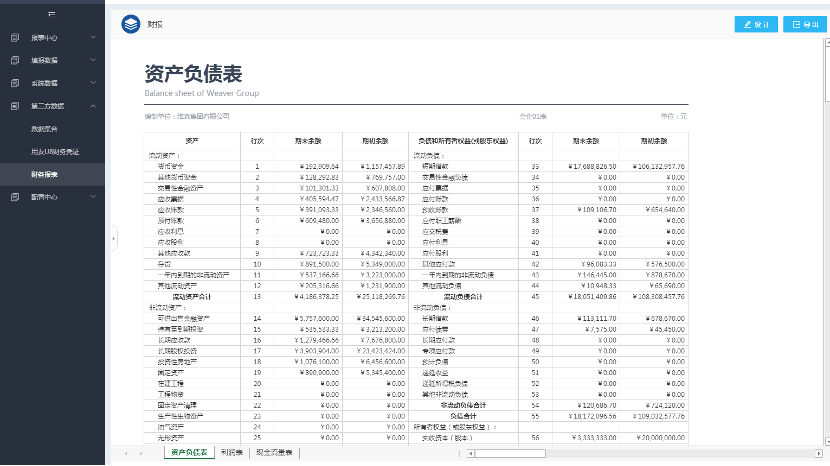Collapse the 第三方数据 submenu chevron

point(93,106)
